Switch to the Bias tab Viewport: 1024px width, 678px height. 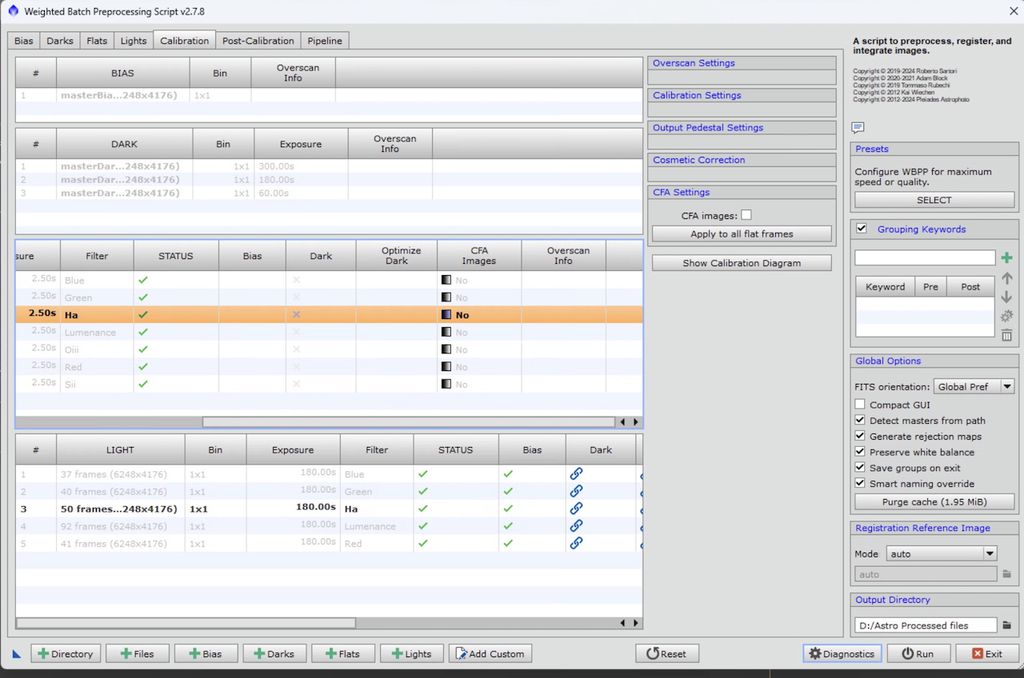(24, 40)
